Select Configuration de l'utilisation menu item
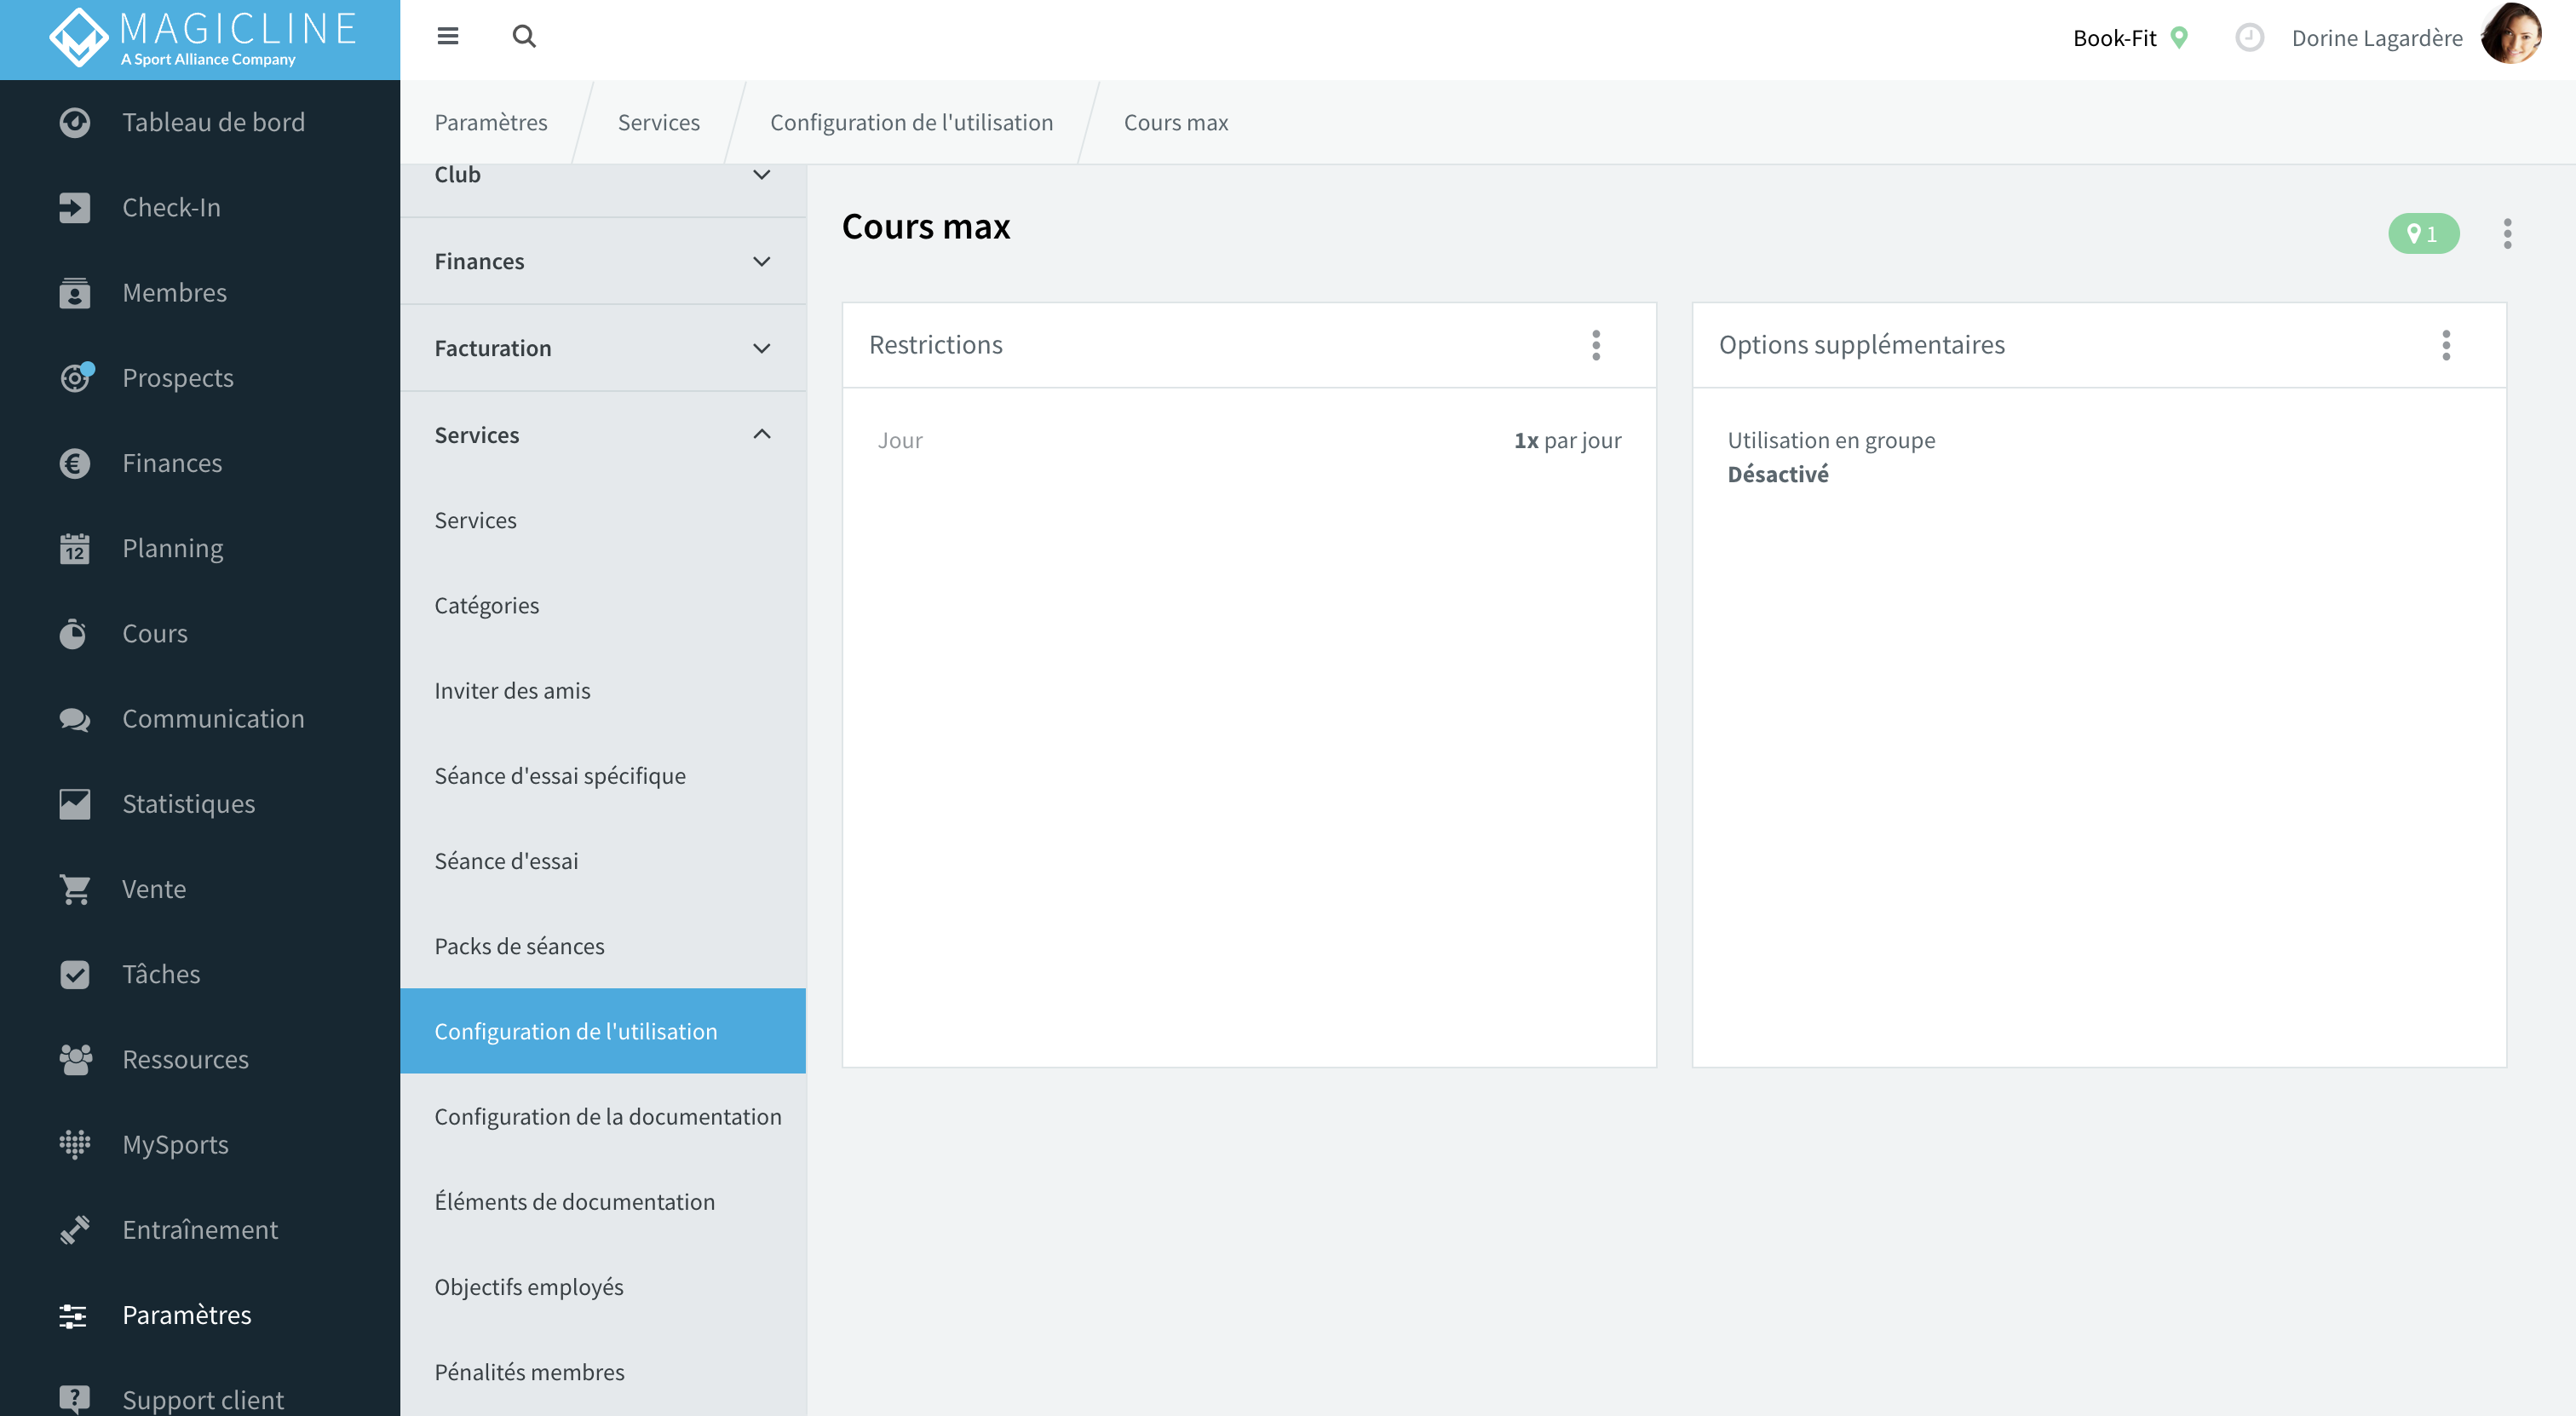This screenshot has height=1416, width=2576. click(603, 1031)
